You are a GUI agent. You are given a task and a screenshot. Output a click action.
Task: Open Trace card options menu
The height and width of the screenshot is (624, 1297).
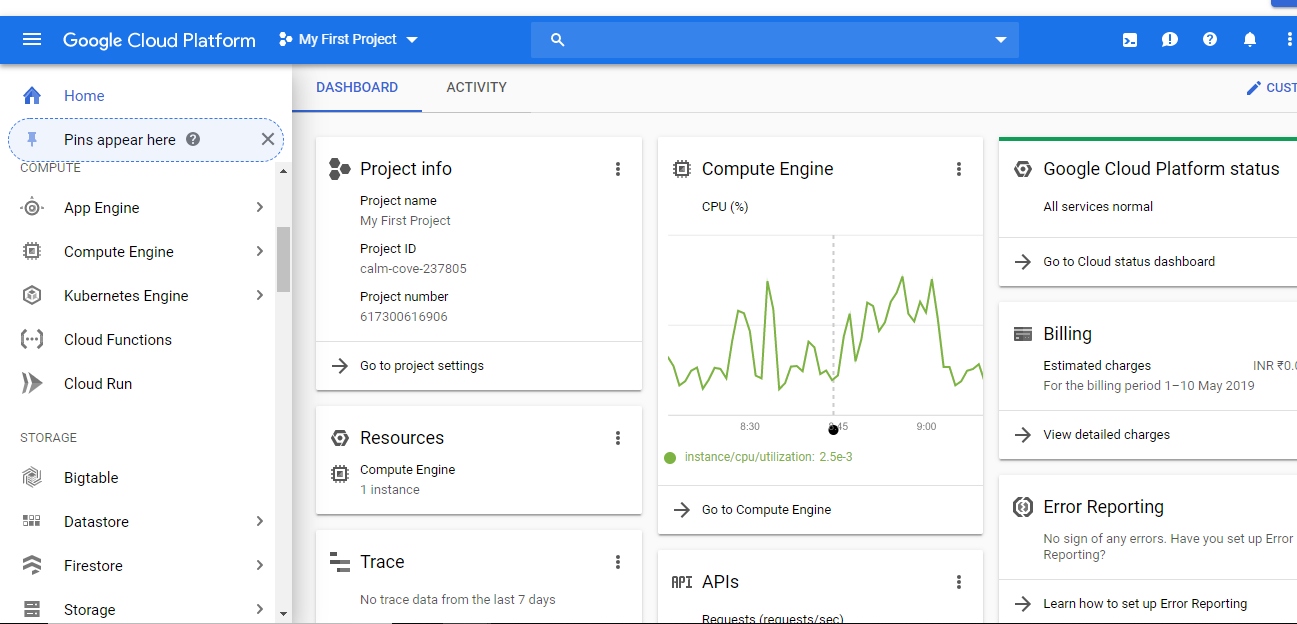pos(618,562)
